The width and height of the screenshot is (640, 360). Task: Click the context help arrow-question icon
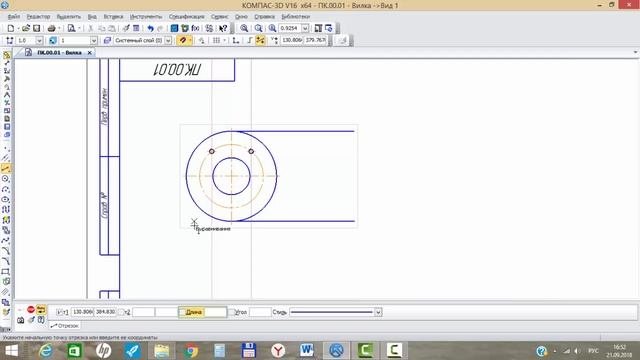[x=223, y=28]
